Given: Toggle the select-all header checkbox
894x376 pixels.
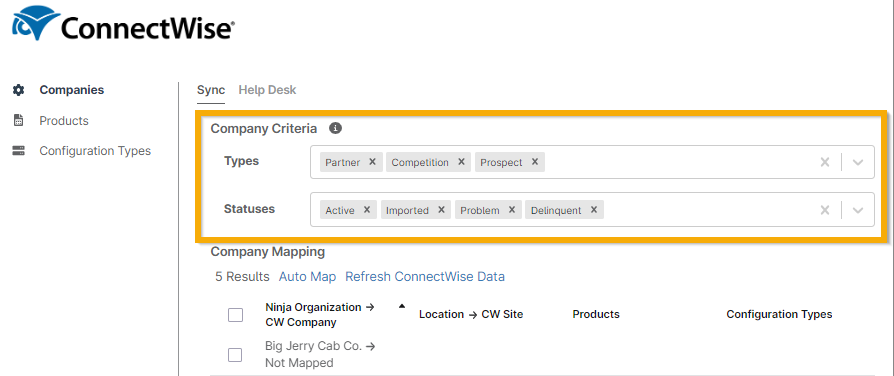Looking at the screenshot, I should point(235,314).
